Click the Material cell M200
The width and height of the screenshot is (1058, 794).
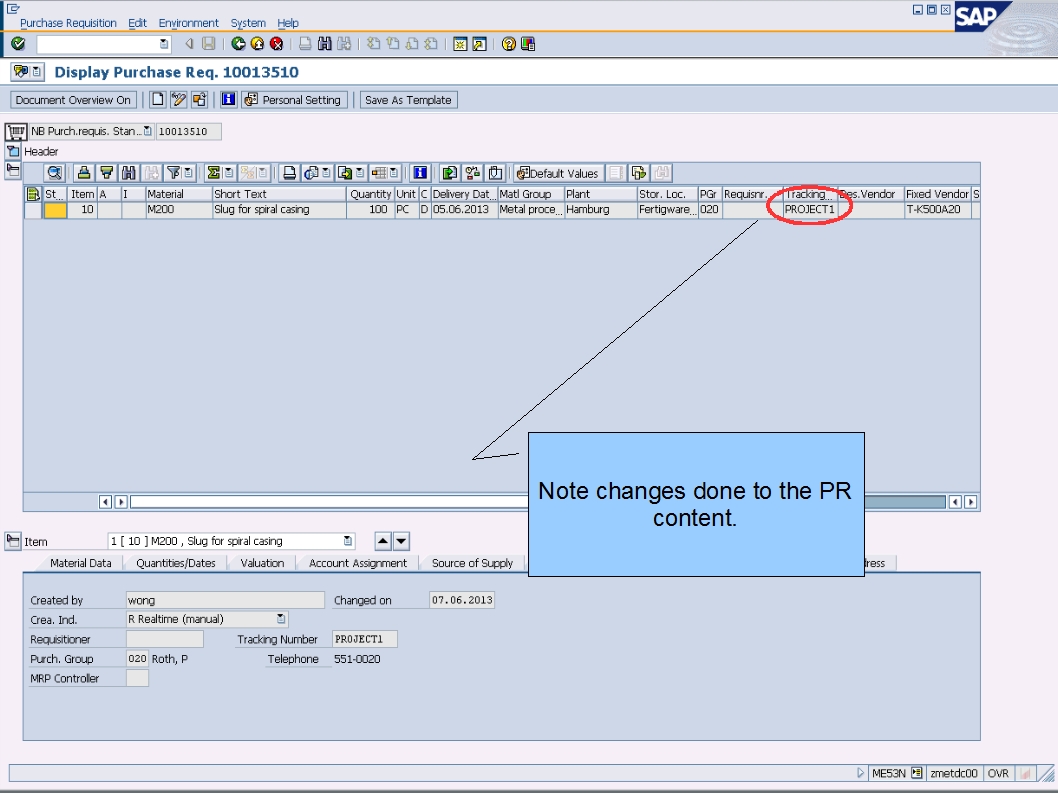[179, 210]
